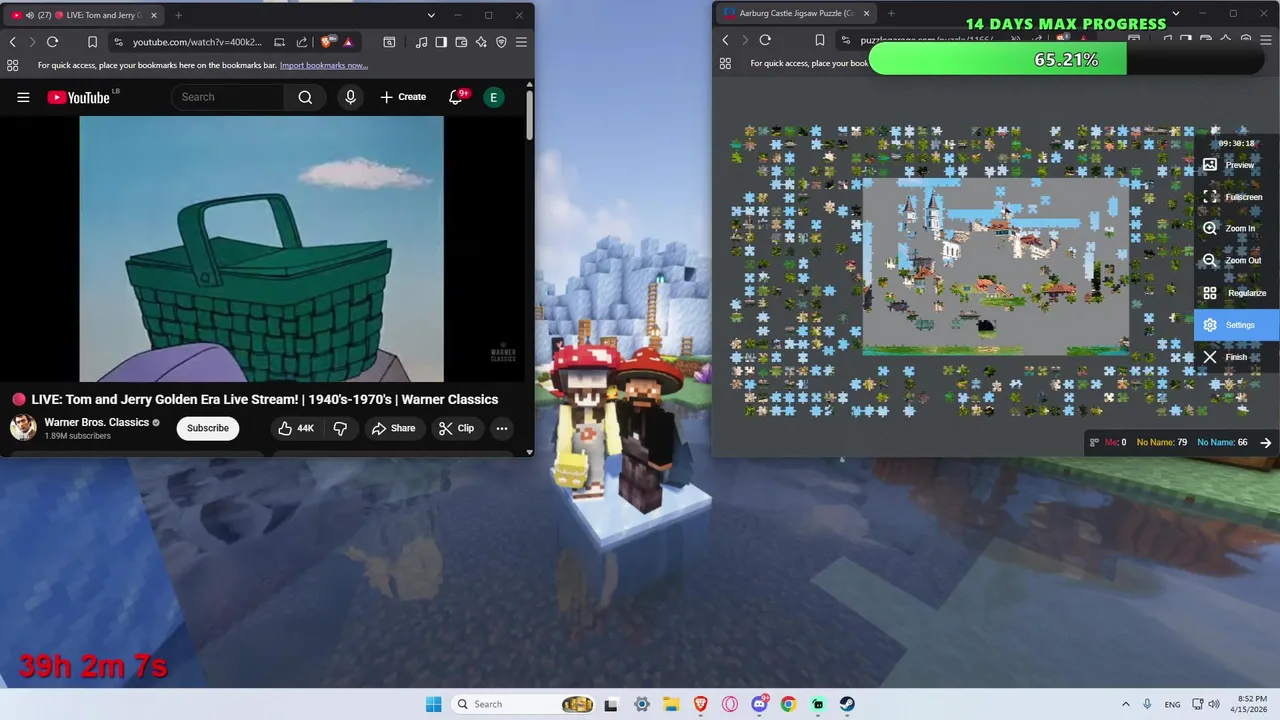Regularize the puzzle pieces
The width and height of the screenshot is (1280, 720).
pos(1234,293)
